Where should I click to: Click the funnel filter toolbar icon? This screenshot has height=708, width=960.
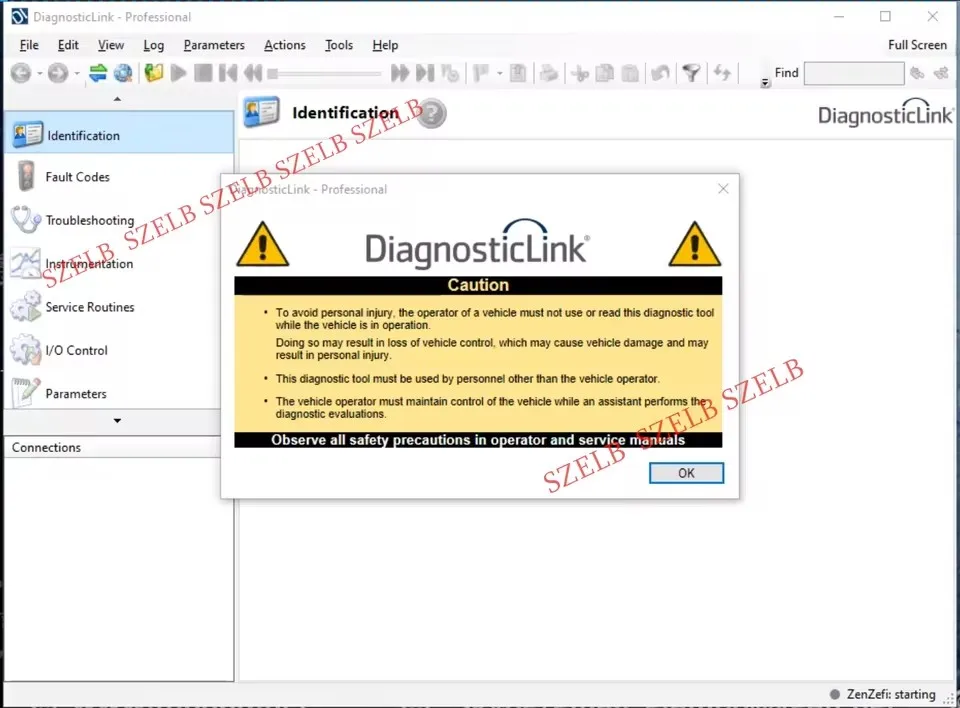click(691, 73)
